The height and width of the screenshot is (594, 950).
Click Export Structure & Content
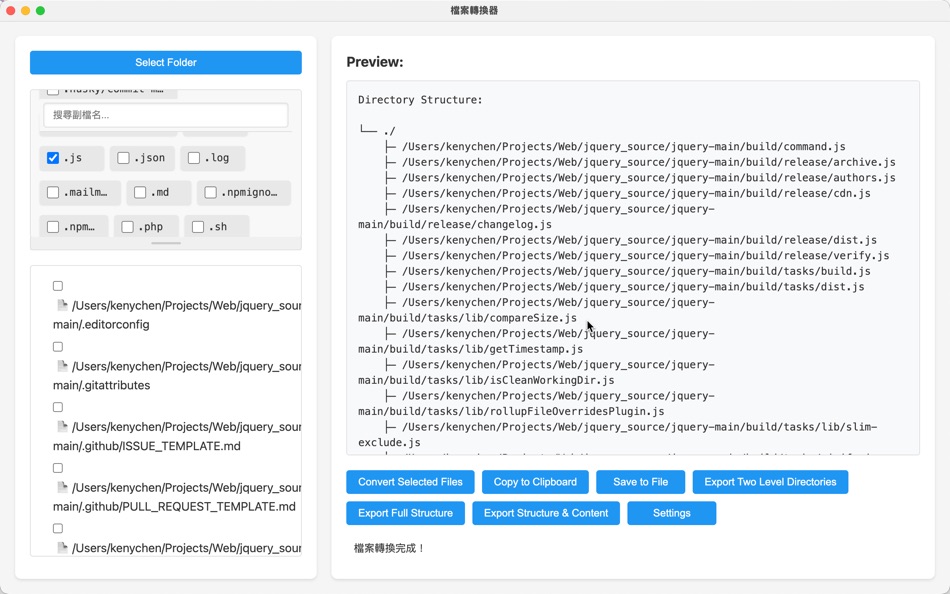546,513
